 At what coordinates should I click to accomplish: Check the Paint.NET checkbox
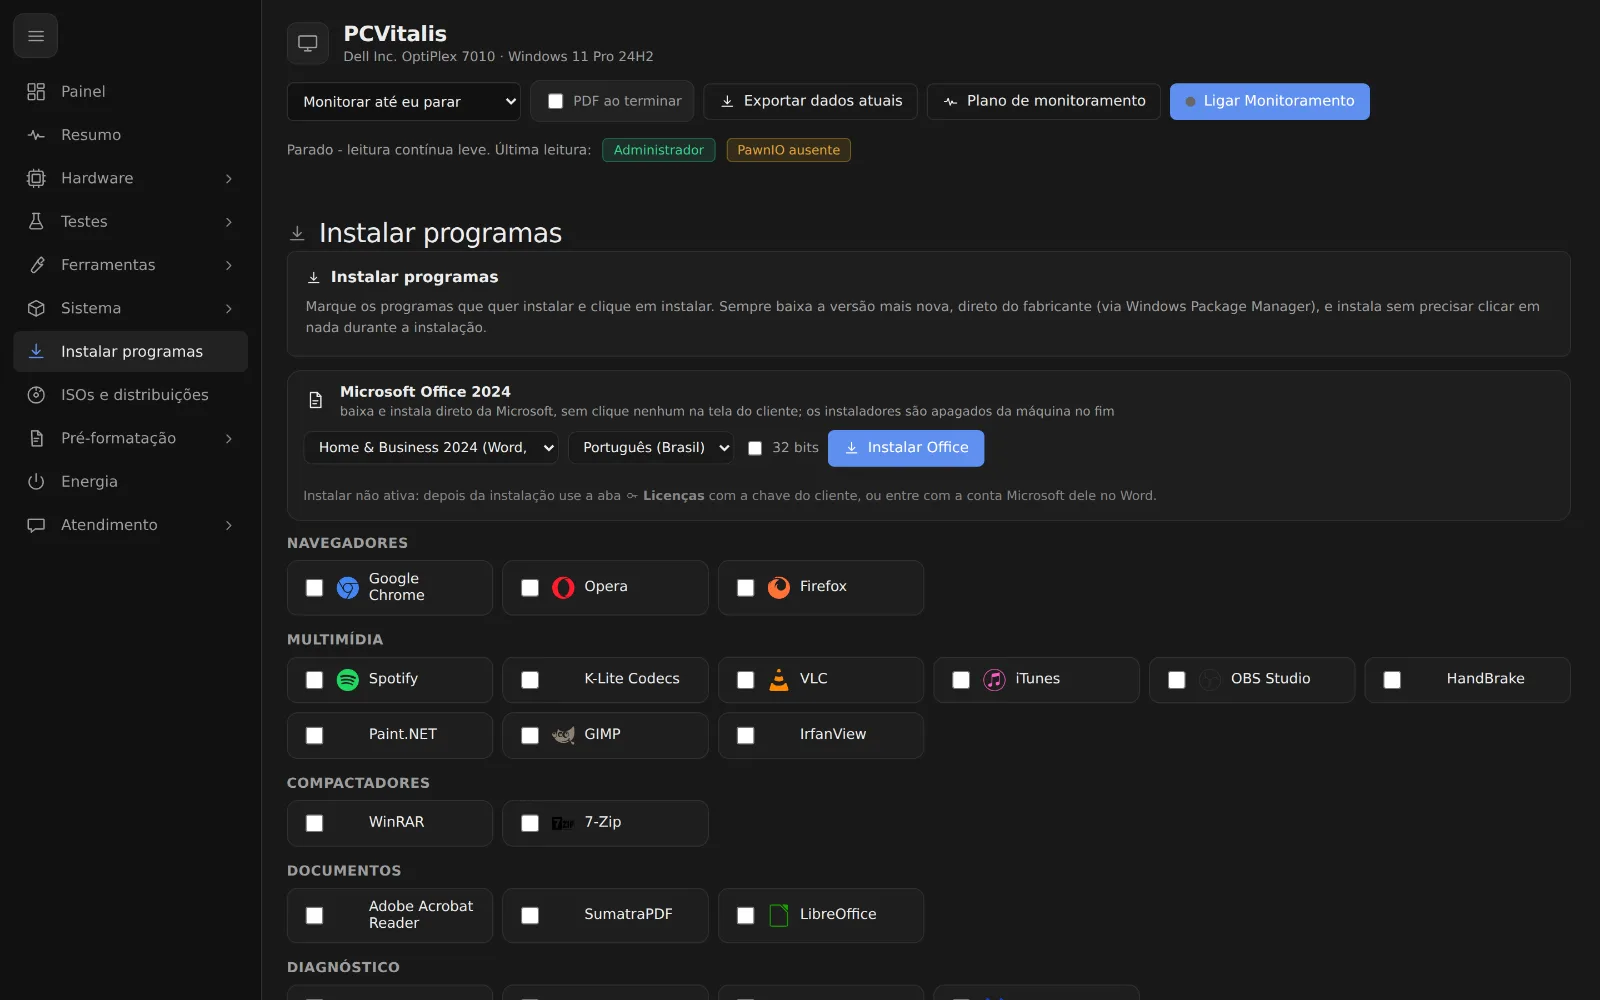tap(314, 735)
